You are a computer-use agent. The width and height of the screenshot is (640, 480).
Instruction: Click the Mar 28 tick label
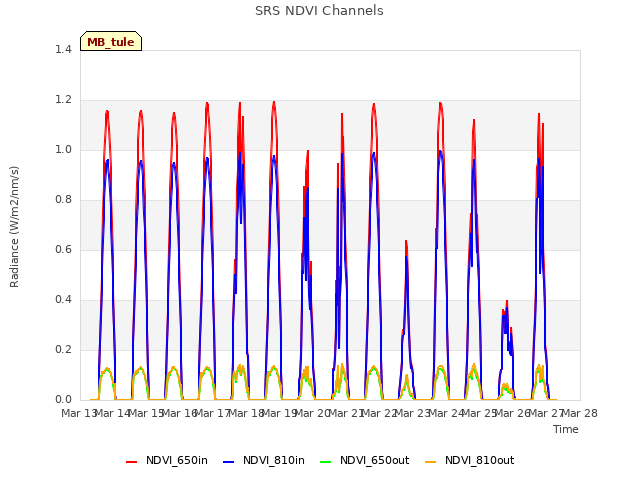tap(580, 413)
